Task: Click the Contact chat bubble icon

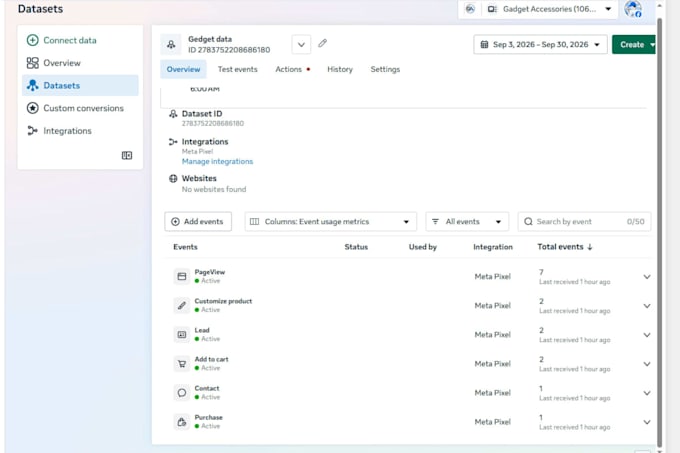Action: click(182, 392)
